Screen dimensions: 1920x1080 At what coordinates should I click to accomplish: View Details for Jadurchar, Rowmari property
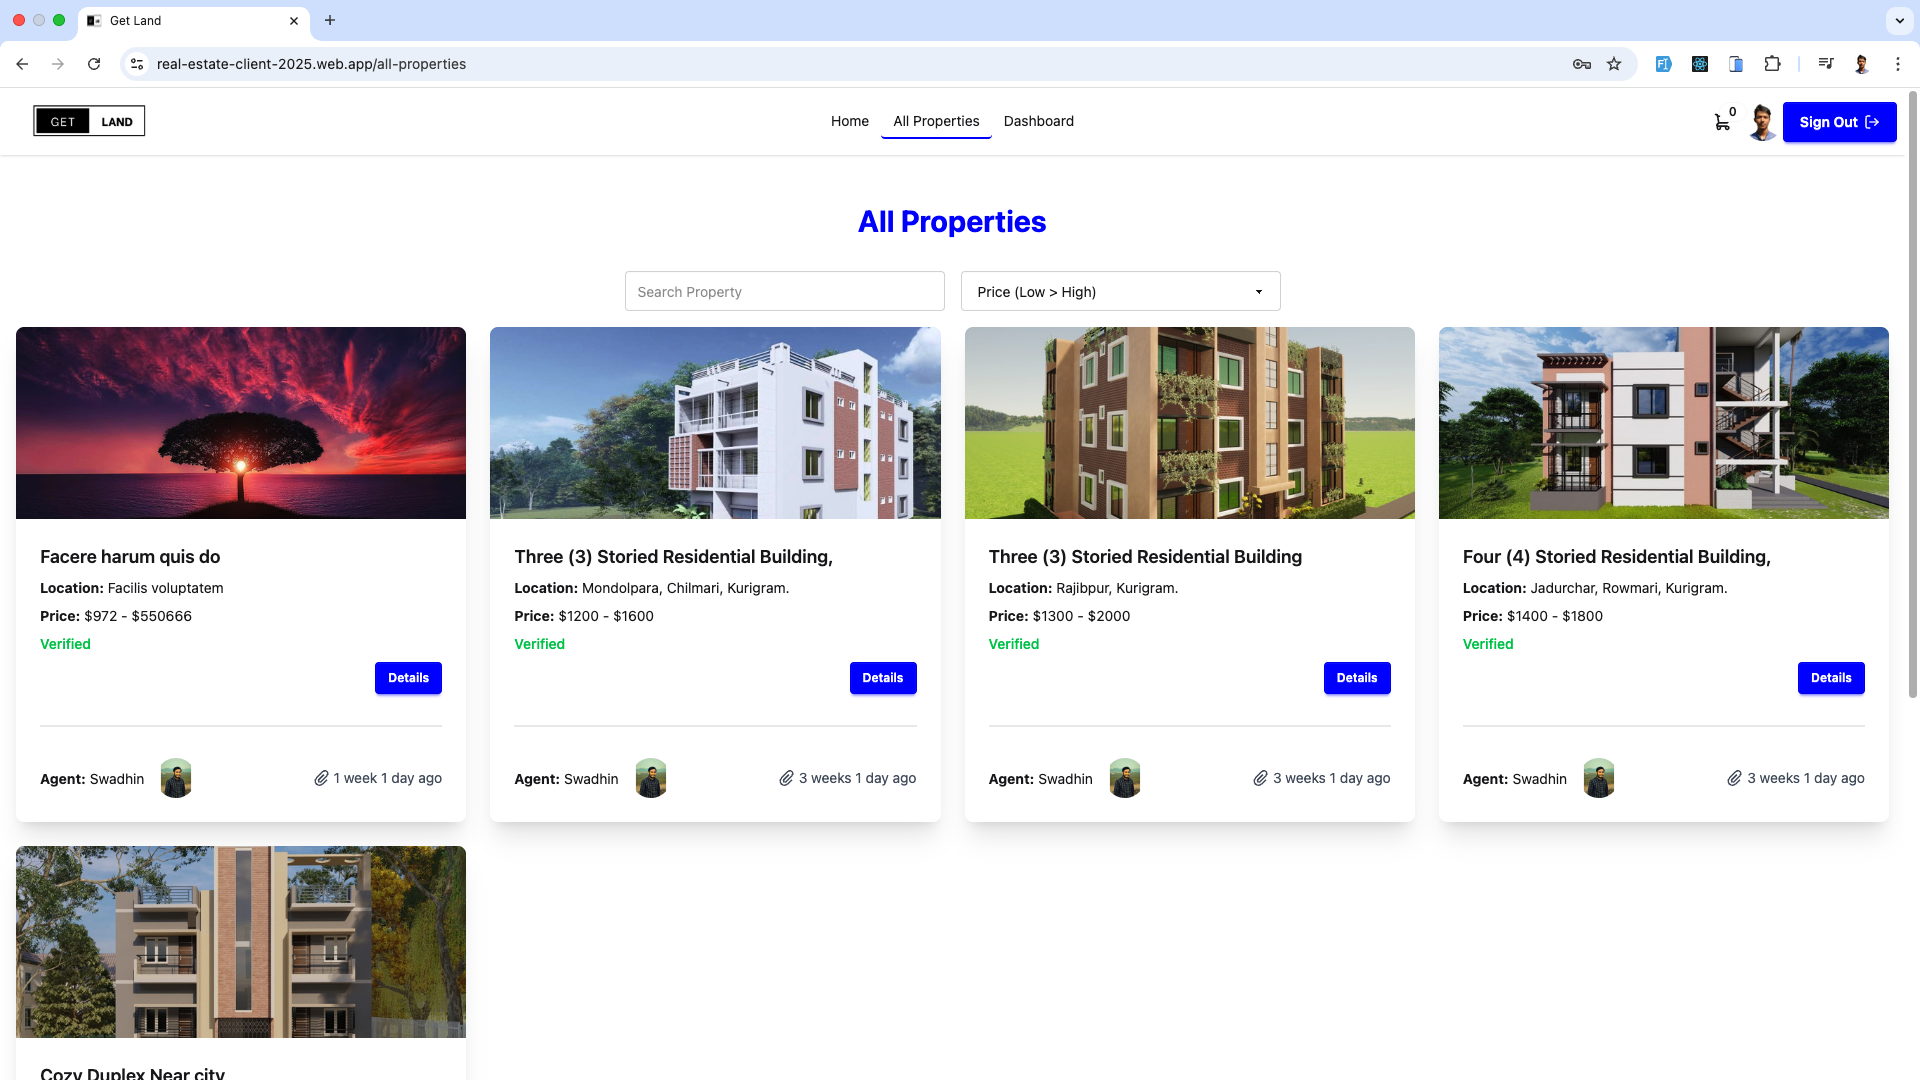coord(1831,678)
